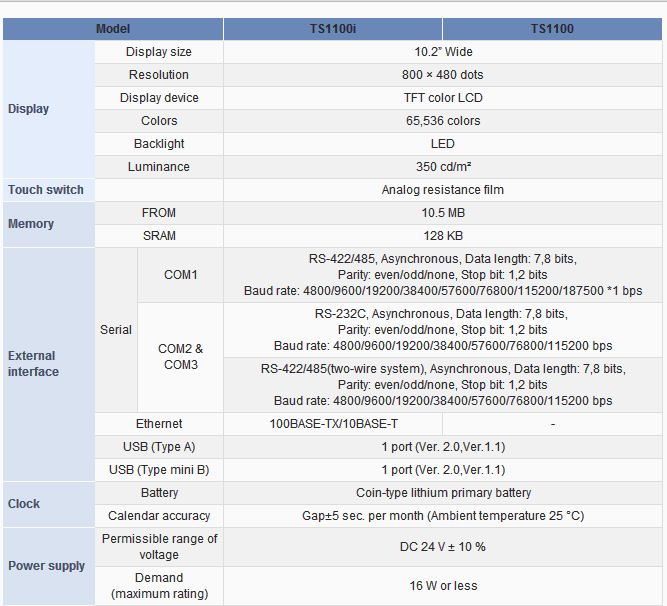This screenshot has height=606, width=667.
Task: Click the TS1100i model column header
Action: pyautogui.click(x=332, y=29)
